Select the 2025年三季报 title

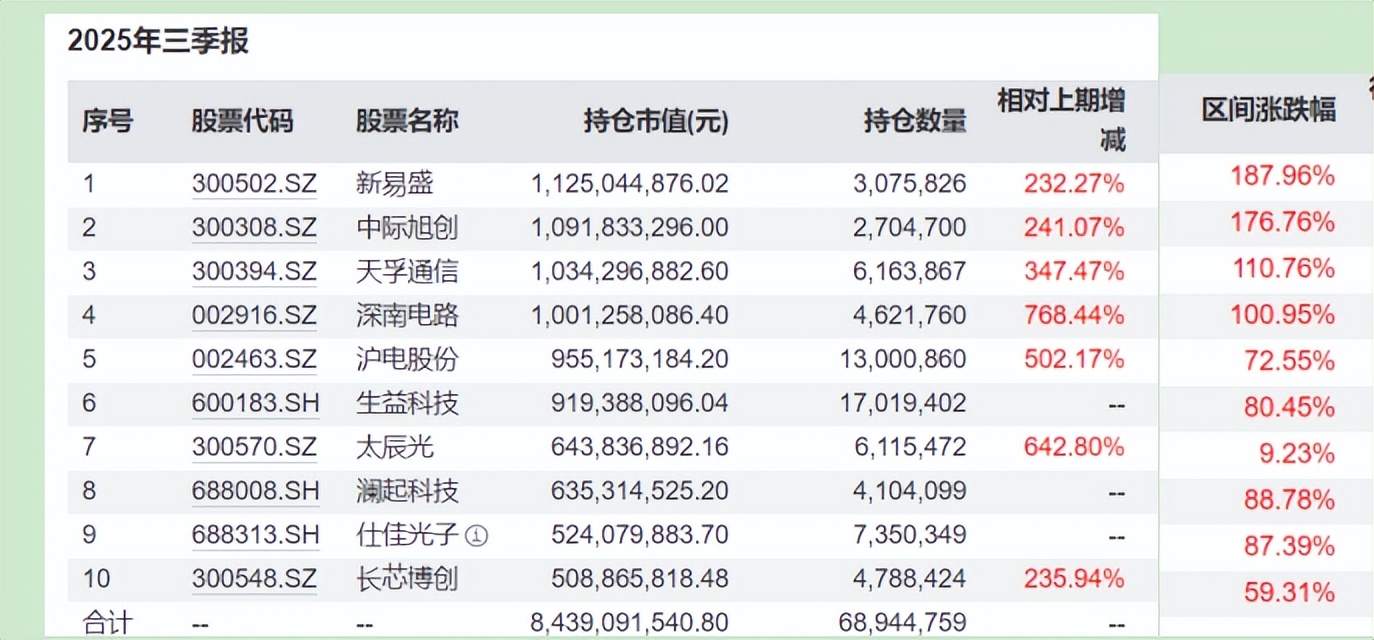[x=159, y=42]
